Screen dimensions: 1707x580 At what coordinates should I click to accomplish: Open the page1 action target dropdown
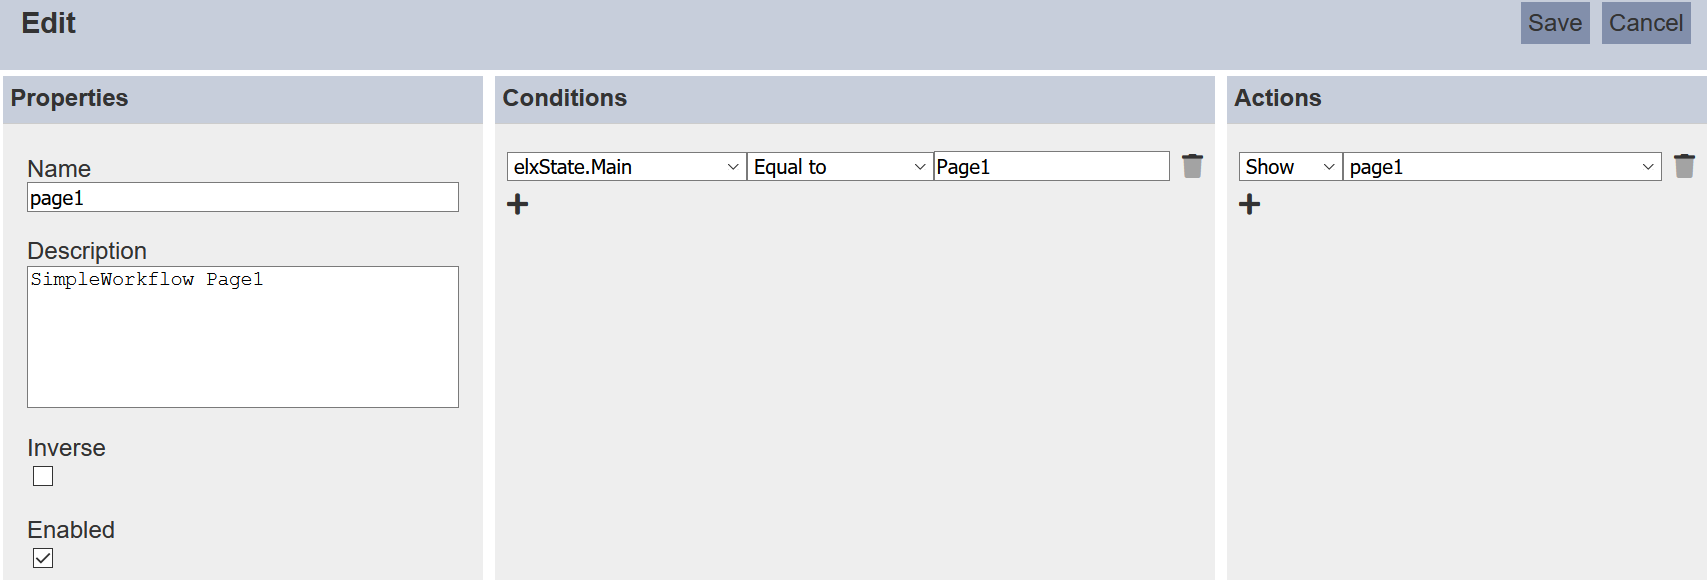click(1501, 167)
